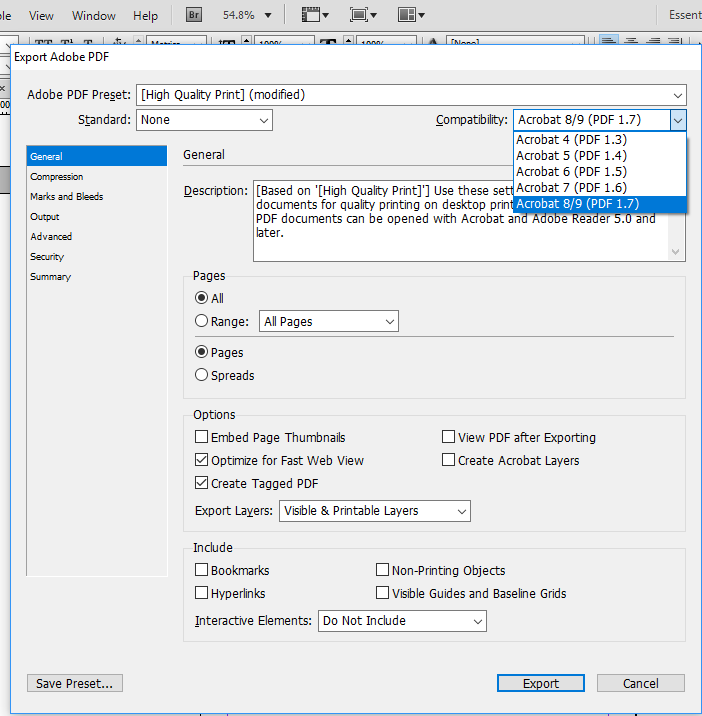Image resolution: width=702 pixels, height=716 pixels.
Task: Open the Interactive Elements dropdown
Action: [477, 621]
